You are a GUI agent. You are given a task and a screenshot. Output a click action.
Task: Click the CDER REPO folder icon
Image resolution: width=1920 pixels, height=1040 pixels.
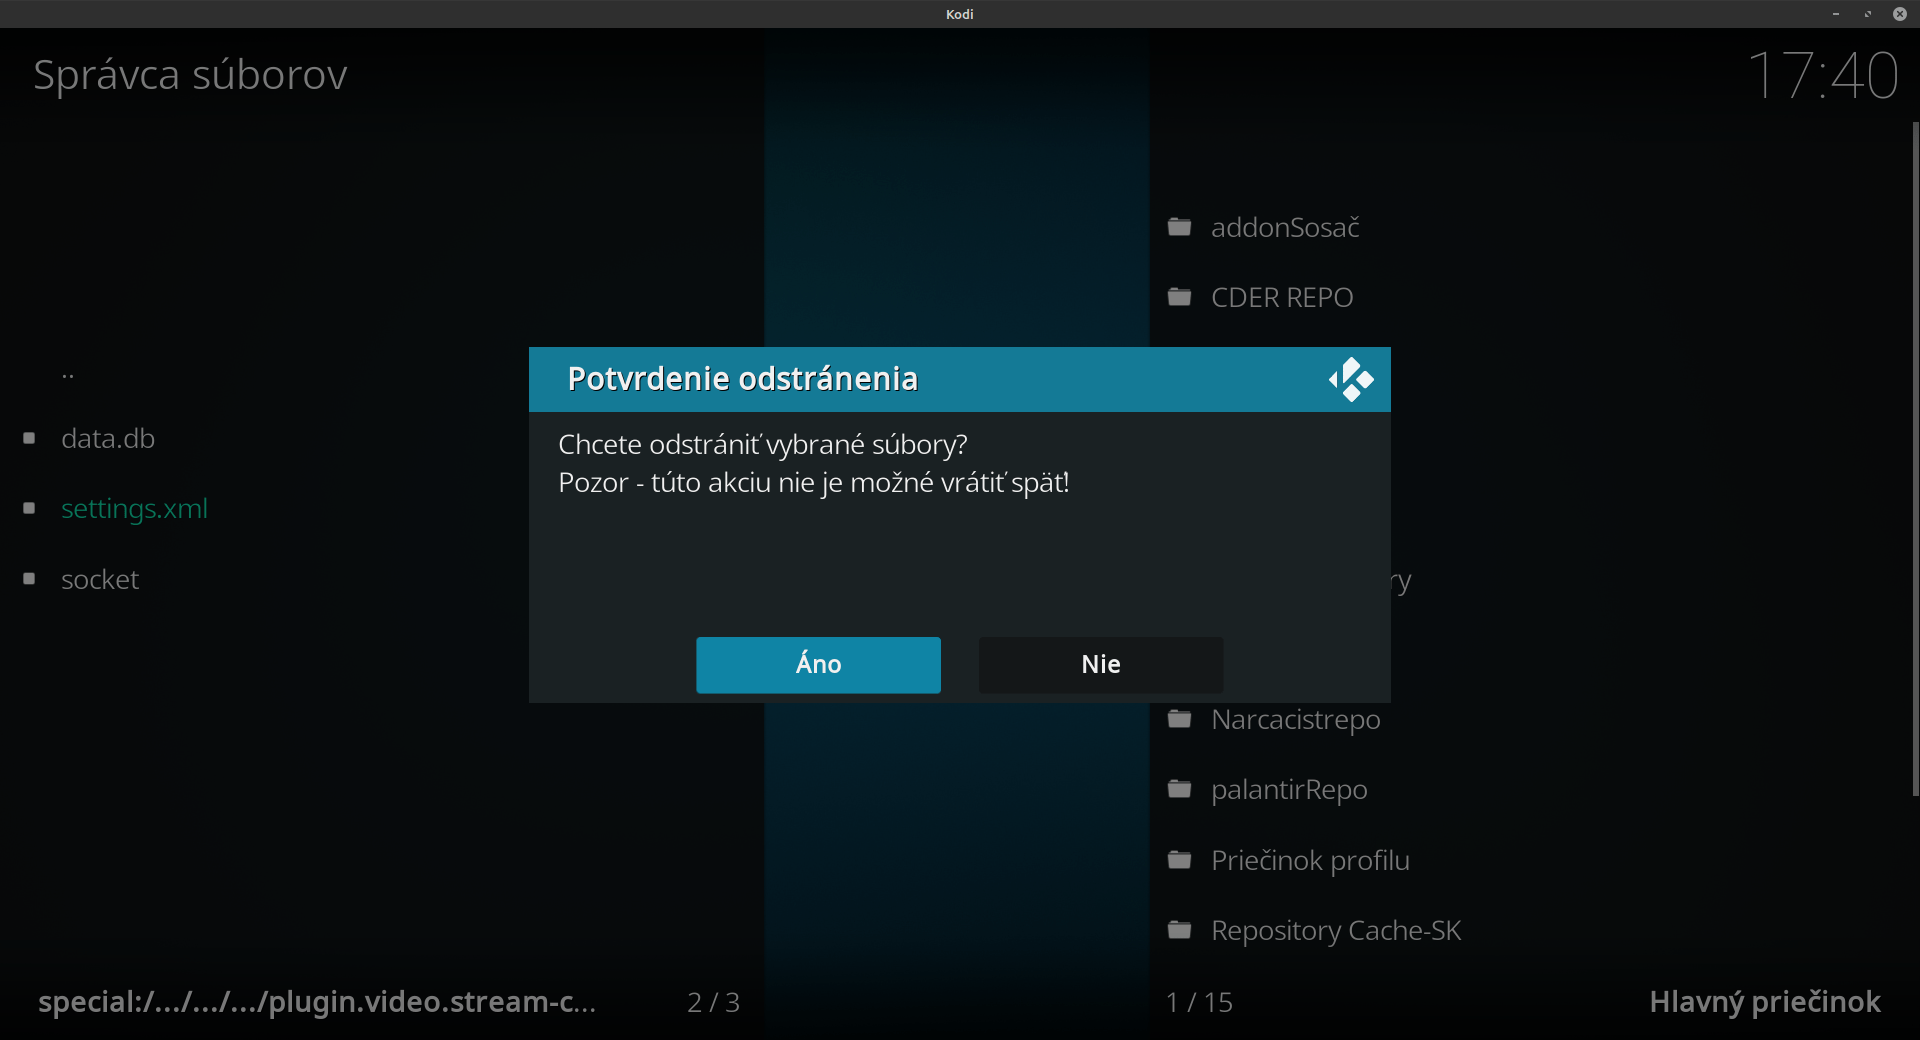pos(1180,297)
